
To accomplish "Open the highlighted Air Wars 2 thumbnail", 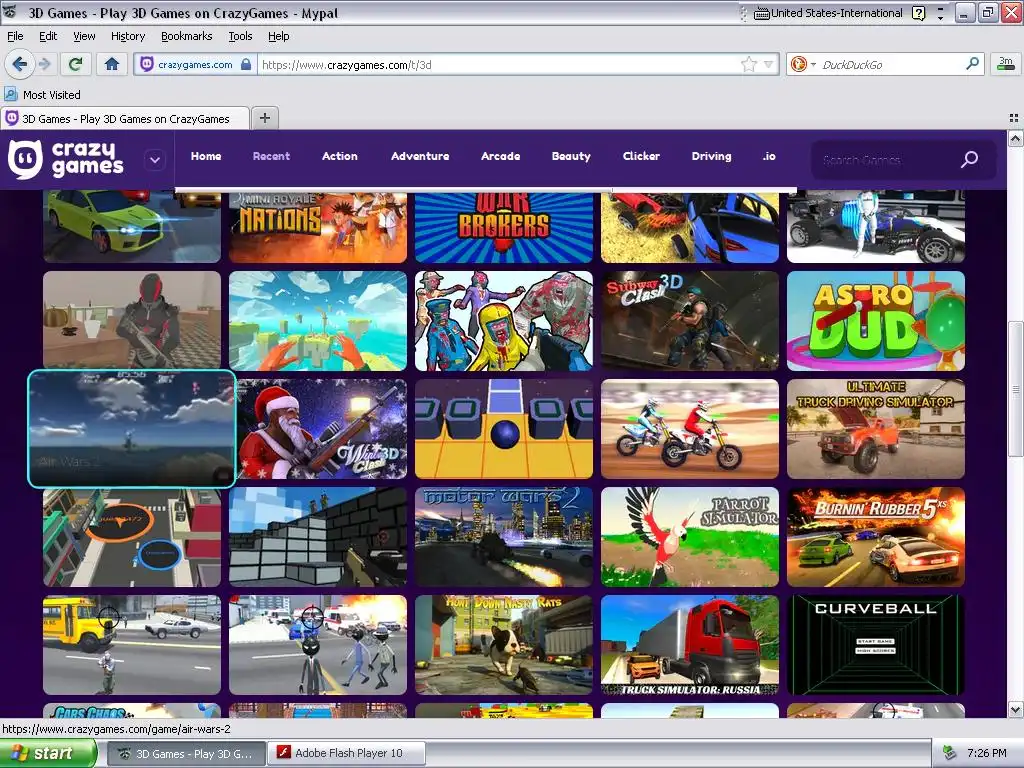I will (x=131, y=428).
